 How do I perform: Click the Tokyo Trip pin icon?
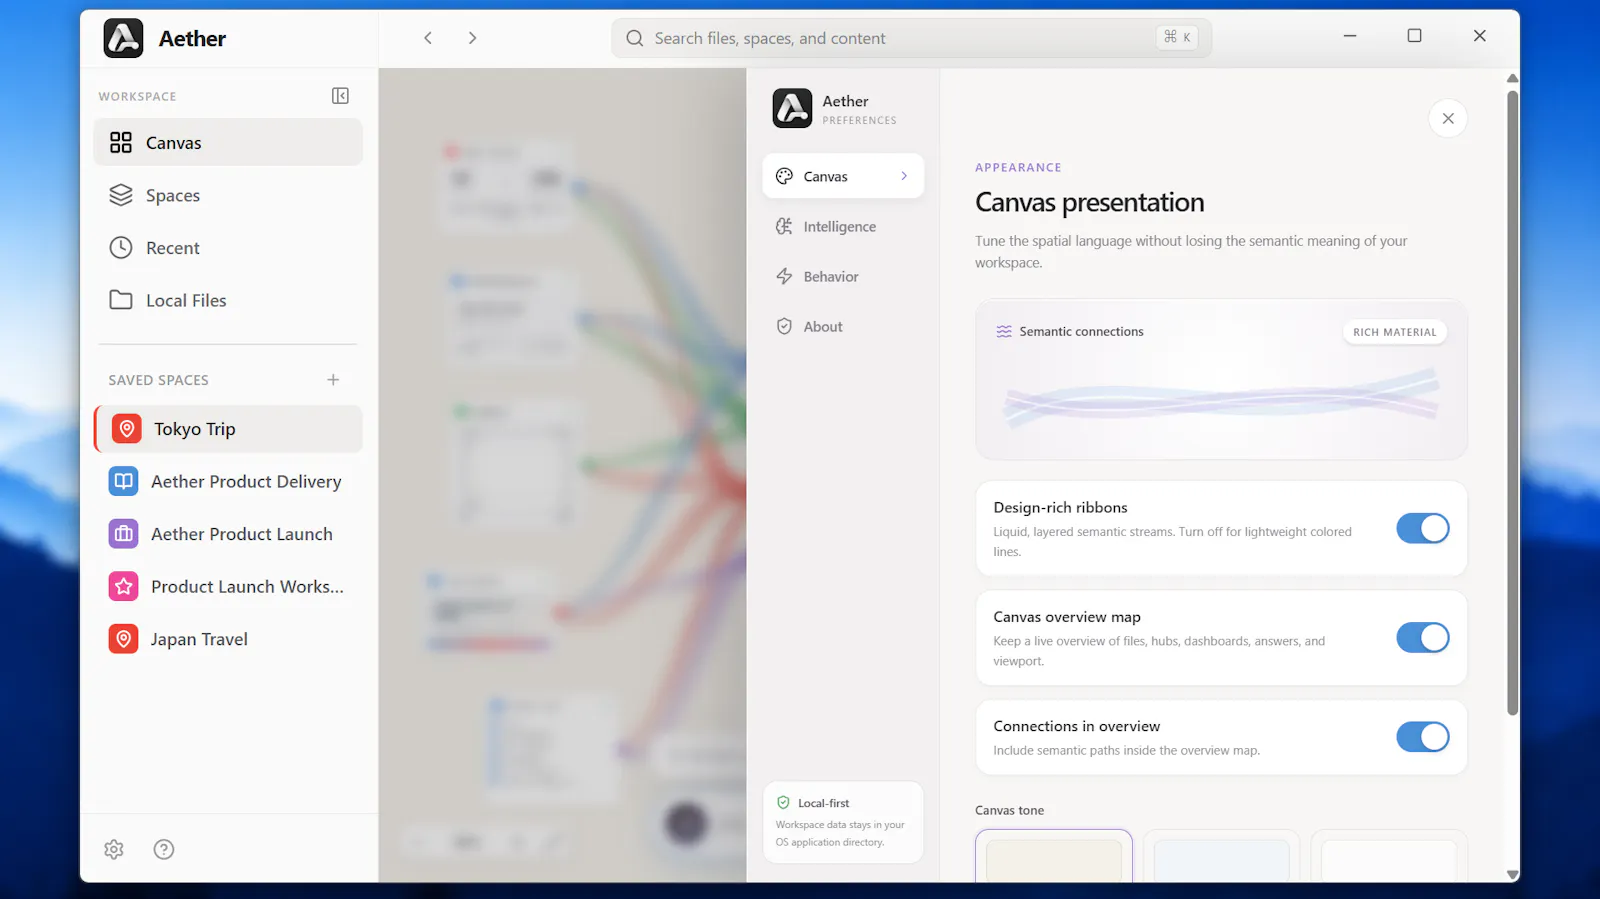coord(126,429)
